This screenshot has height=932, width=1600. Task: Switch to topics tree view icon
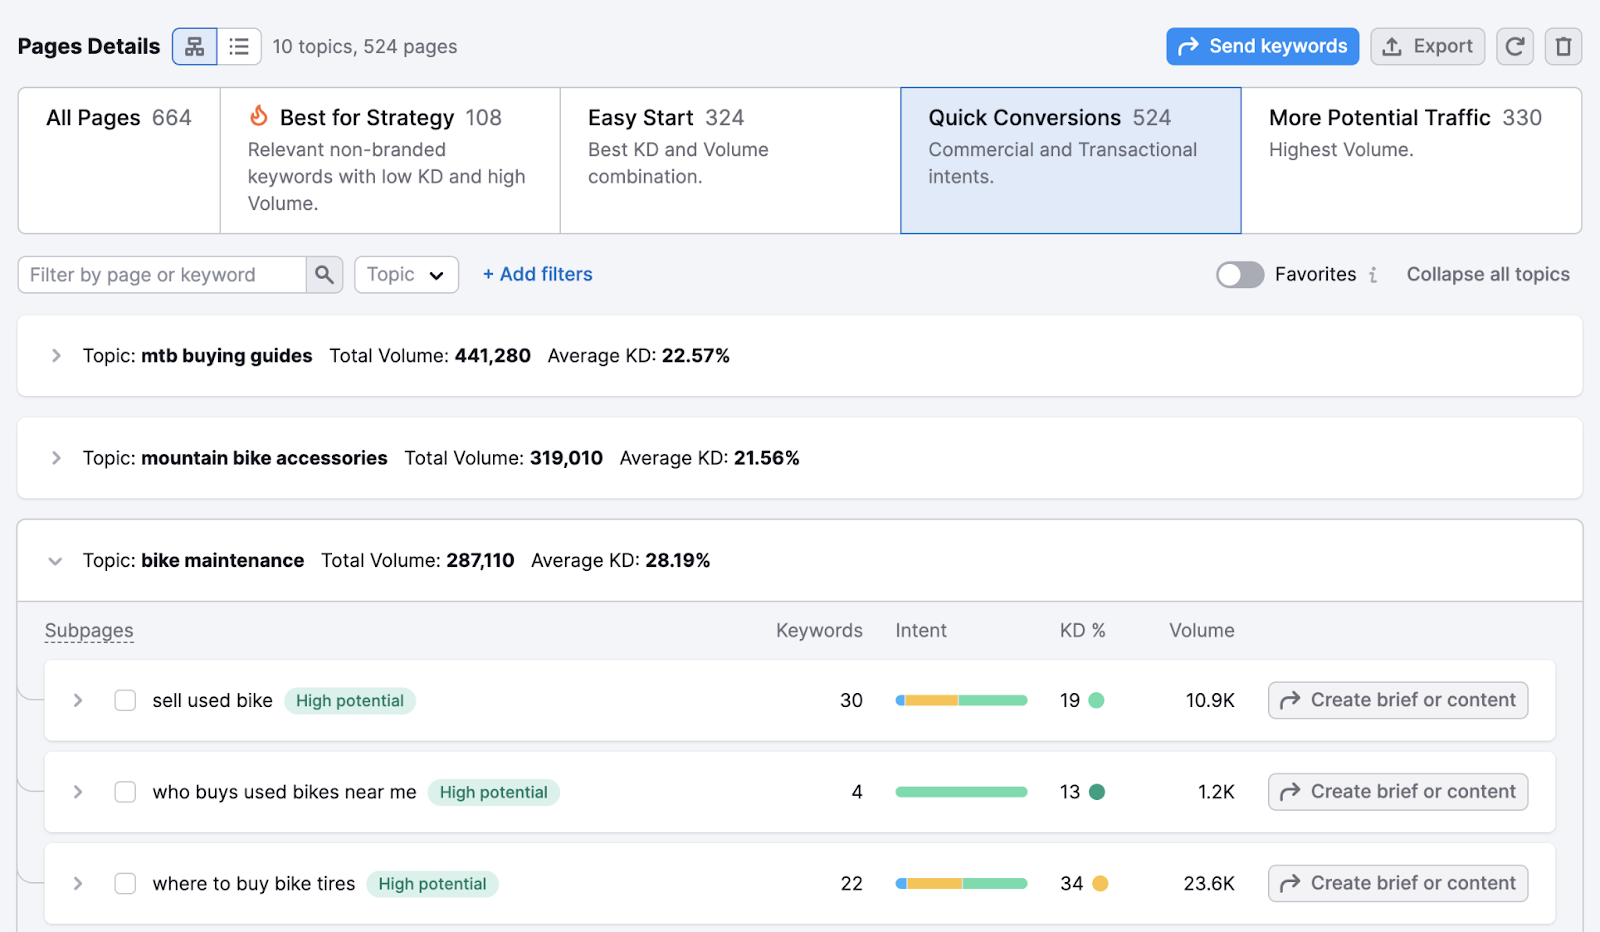pos(194,46)
